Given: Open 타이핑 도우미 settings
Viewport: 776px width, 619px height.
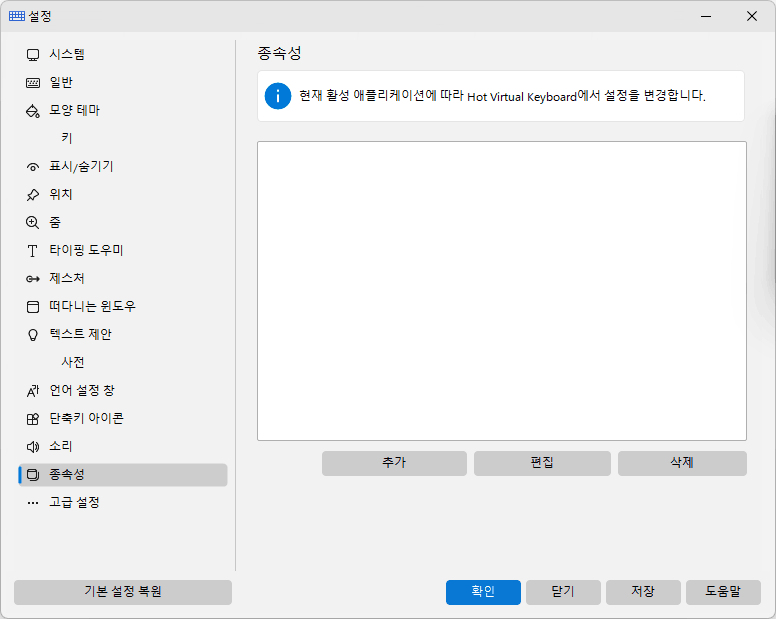Looking at the screenshot, I should [123, 250].
